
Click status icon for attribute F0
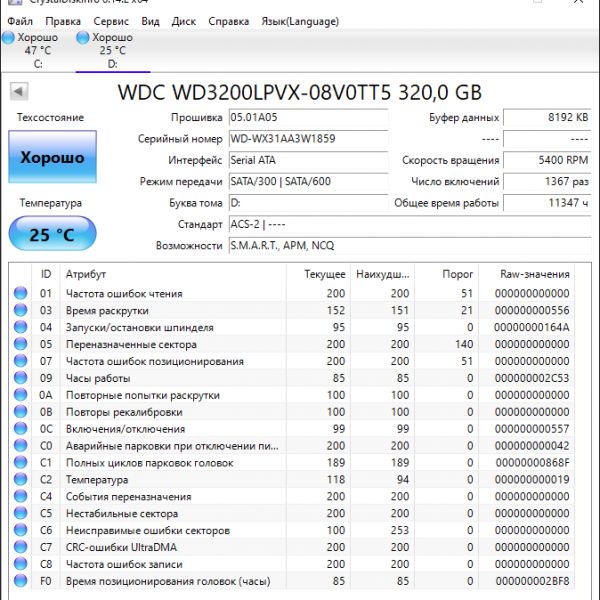(x=20, y=581)
